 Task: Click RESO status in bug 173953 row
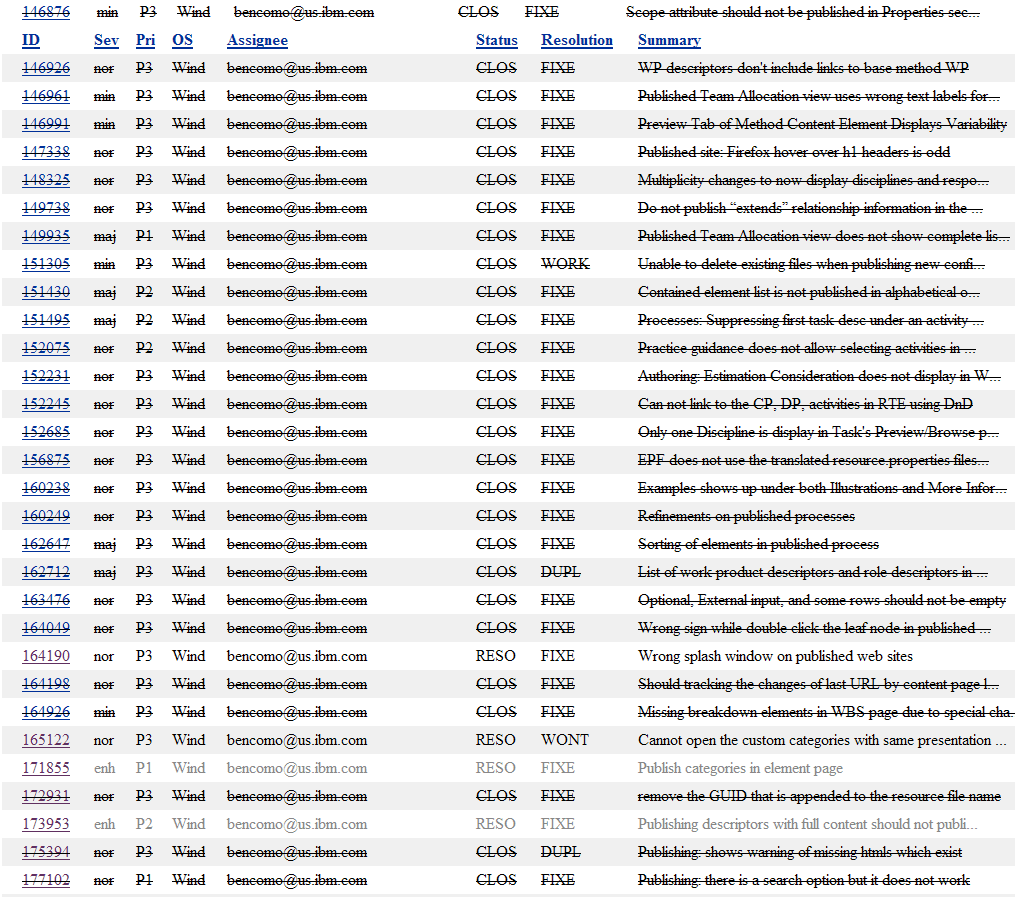click(495, 824)
